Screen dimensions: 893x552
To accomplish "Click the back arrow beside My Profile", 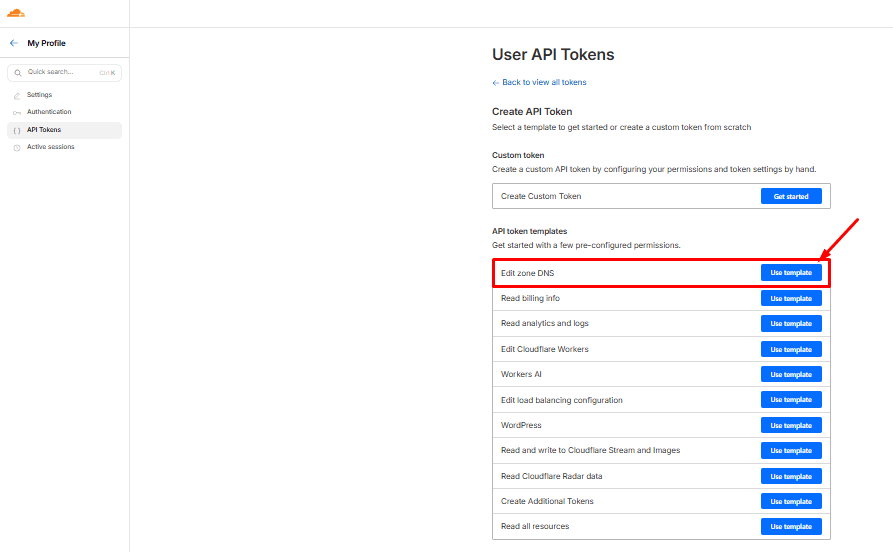I will pos(14,43).
